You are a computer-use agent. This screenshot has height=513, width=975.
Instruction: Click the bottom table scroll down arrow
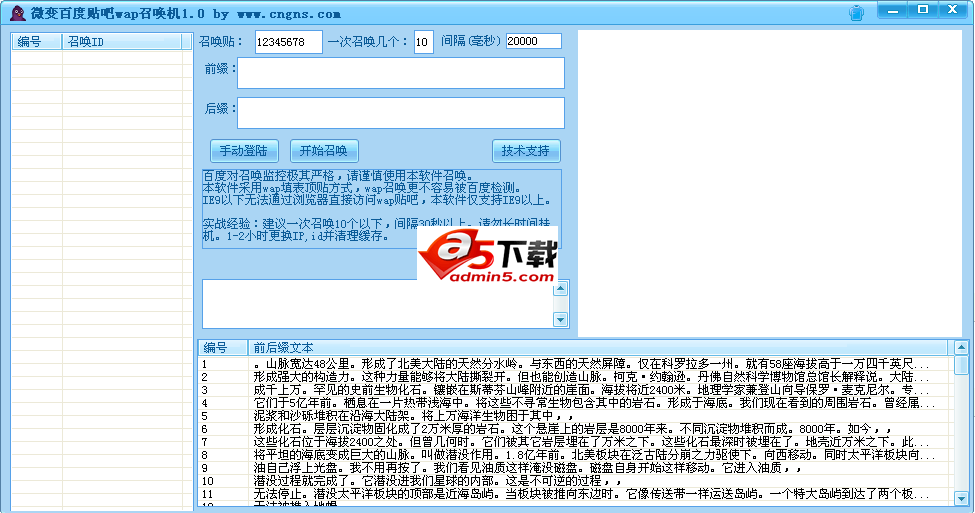tap(961, 498)
